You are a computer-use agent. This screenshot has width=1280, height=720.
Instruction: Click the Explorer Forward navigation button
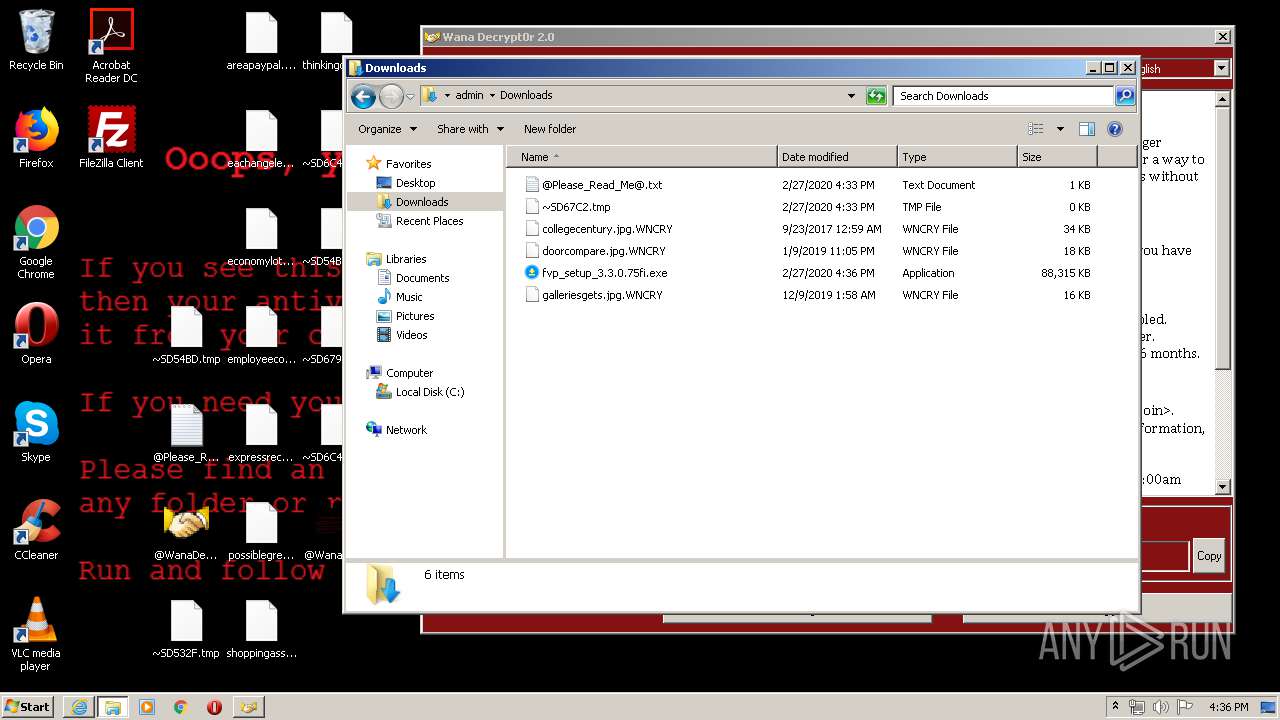391,96
